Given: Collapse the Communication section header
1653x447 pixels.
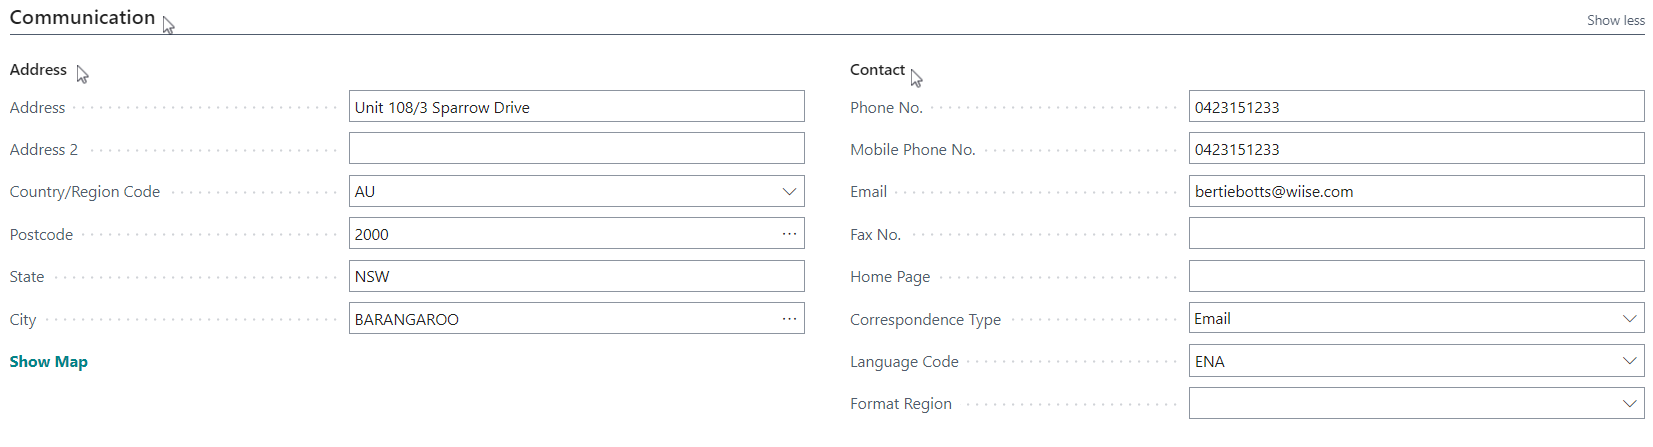Looking at the screenshot, I should click(x=82, y=17).
